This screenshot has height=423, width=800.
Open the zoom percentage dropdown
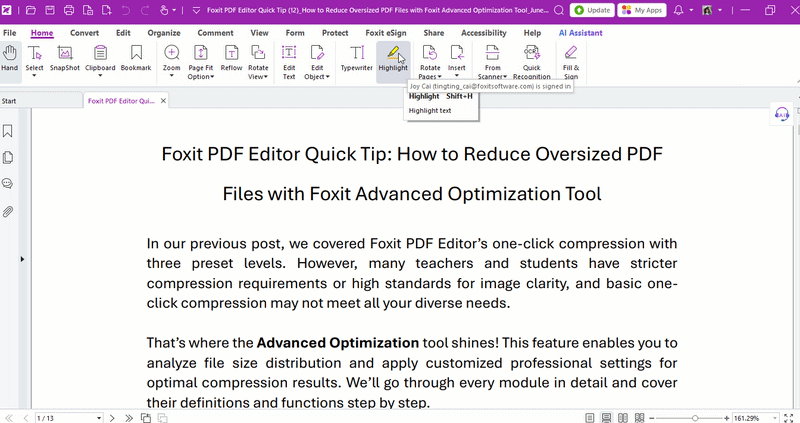click(x=775, y=418)
